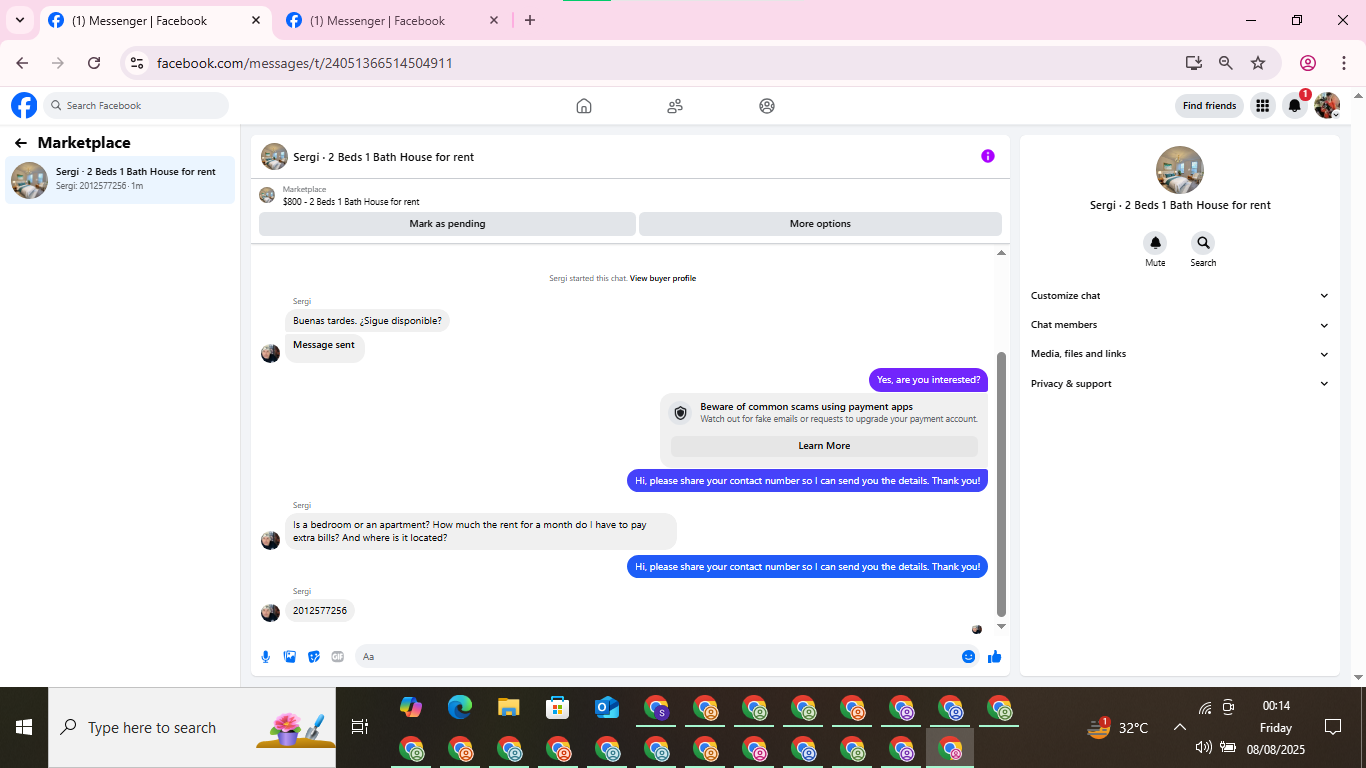The image size is (1366, 768).
Task: Search in conversation using magnifier icon
Action: click(x=1203, y=243)
